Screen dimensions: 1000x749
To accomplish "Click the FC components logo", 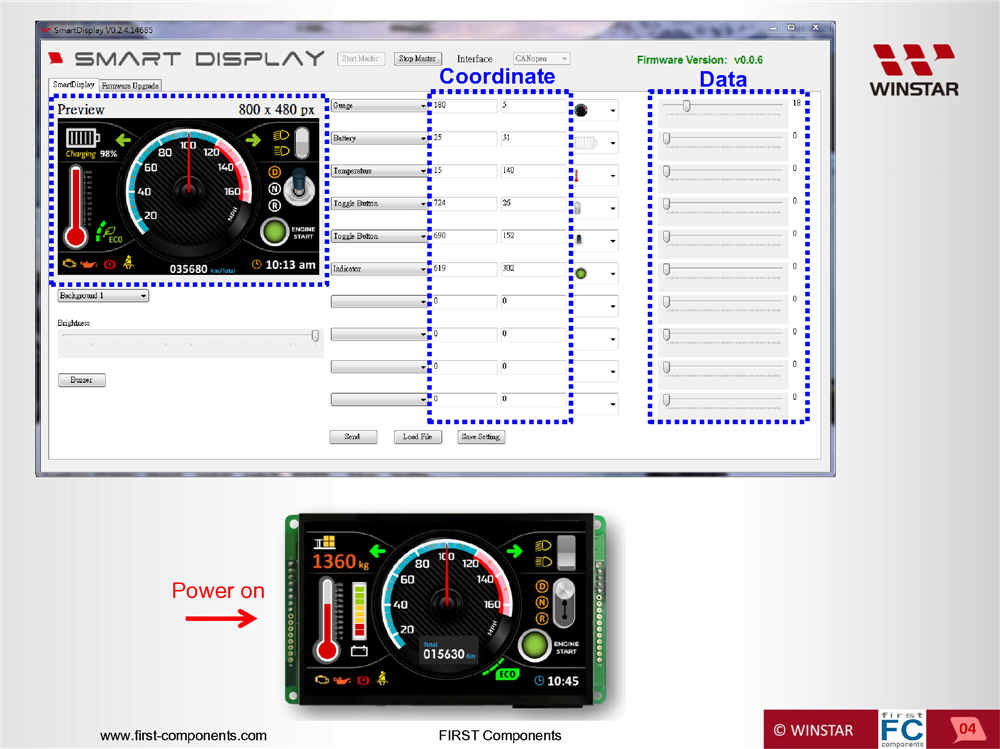I will (902, 729).
